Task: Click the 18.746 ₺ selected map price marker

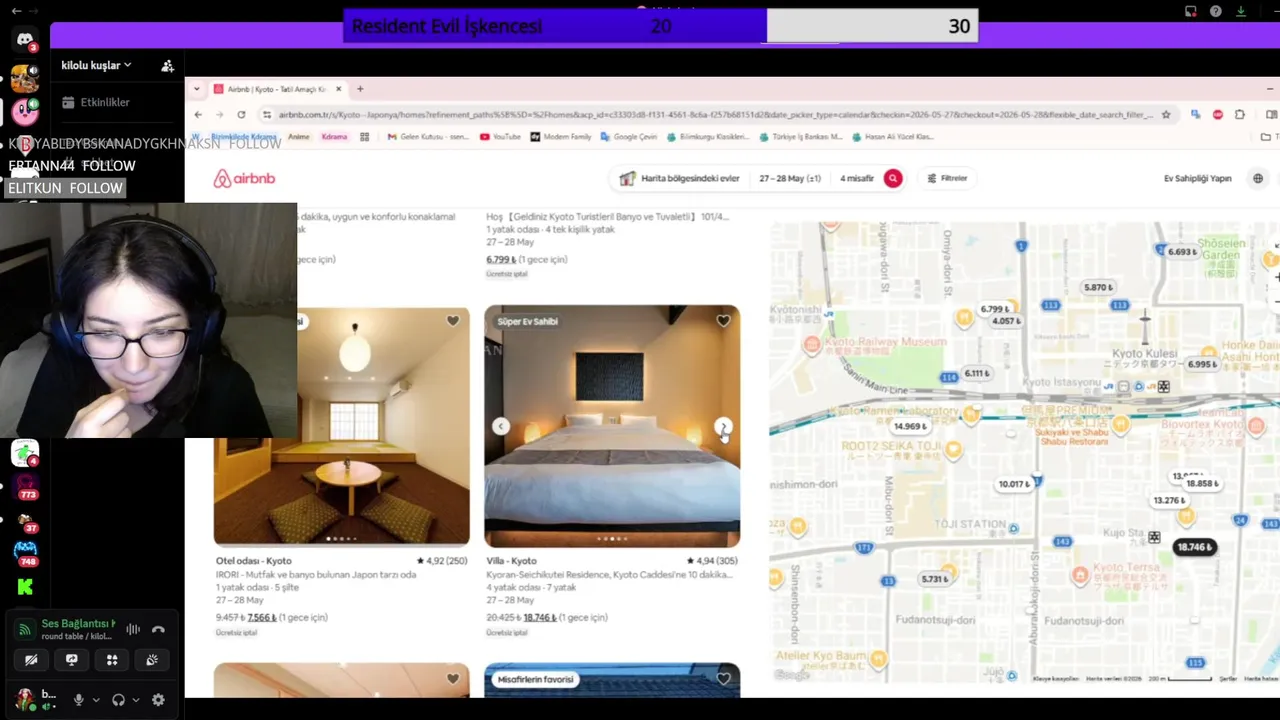Action: 1194,547
